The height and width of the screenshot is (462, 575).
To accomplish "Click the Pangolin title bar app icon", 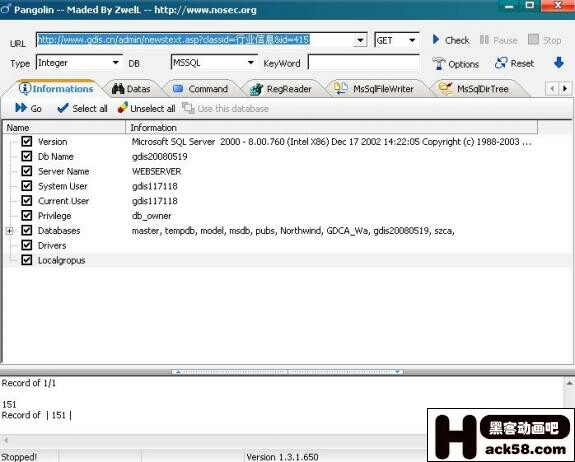I will pos(5,9).
